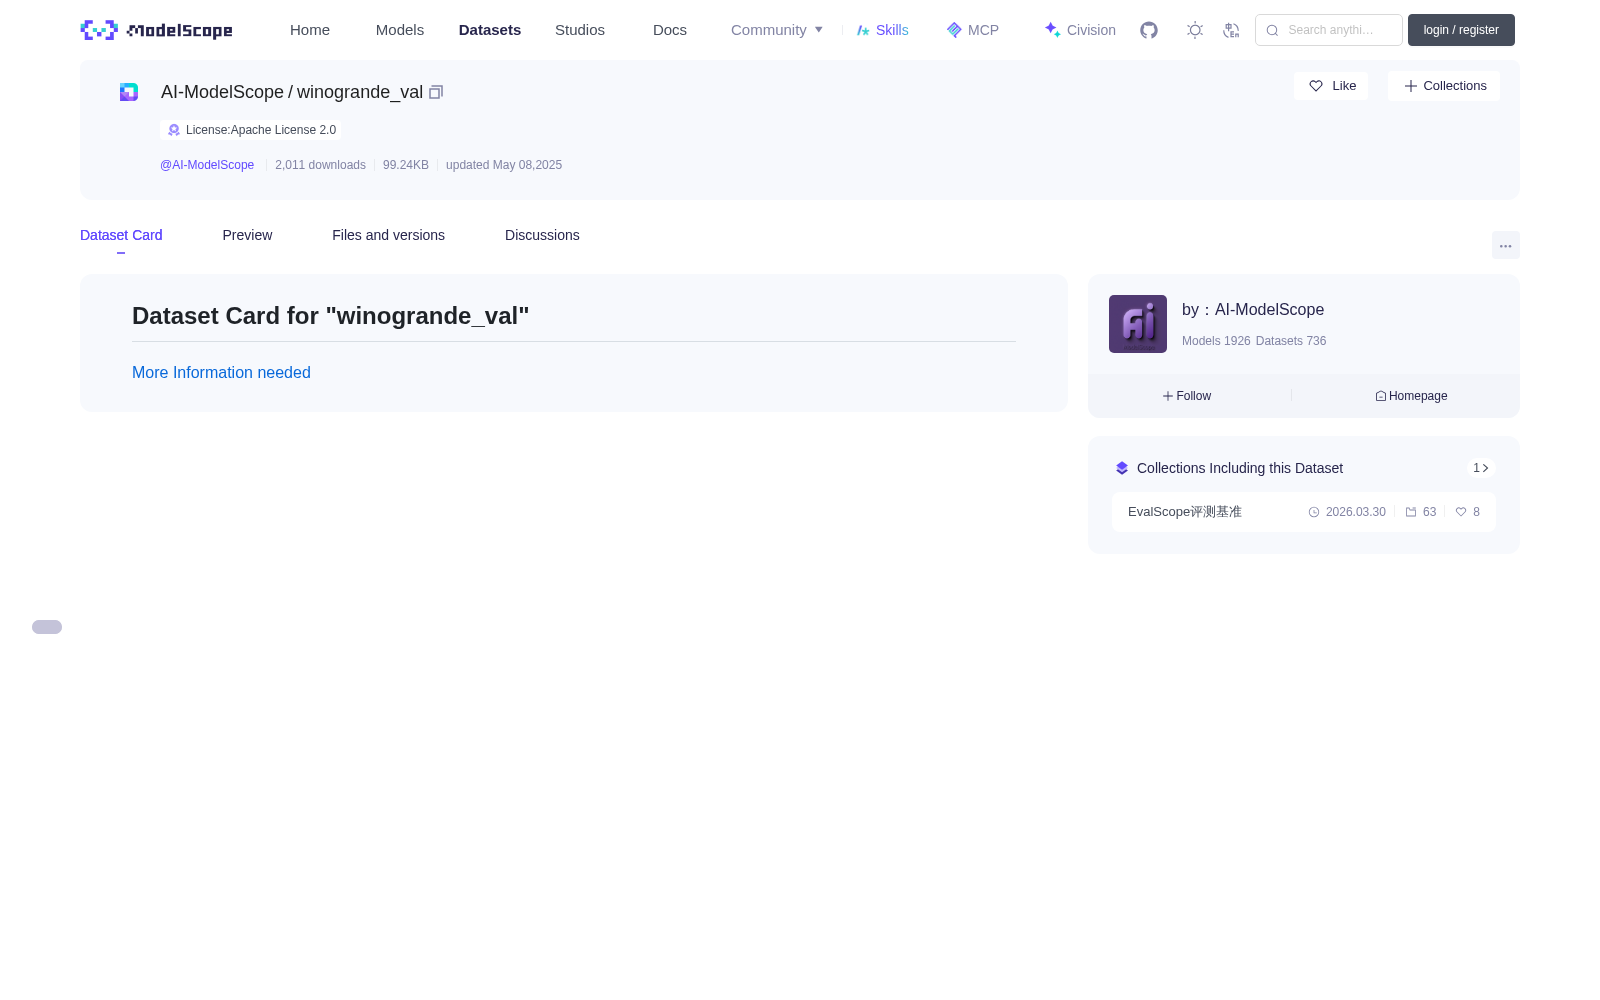Image resolution: width=1600 pixels, height=1000 pixels.
Task: Click AI-ModelScope in the dataset path
Action: pos(222,92)
